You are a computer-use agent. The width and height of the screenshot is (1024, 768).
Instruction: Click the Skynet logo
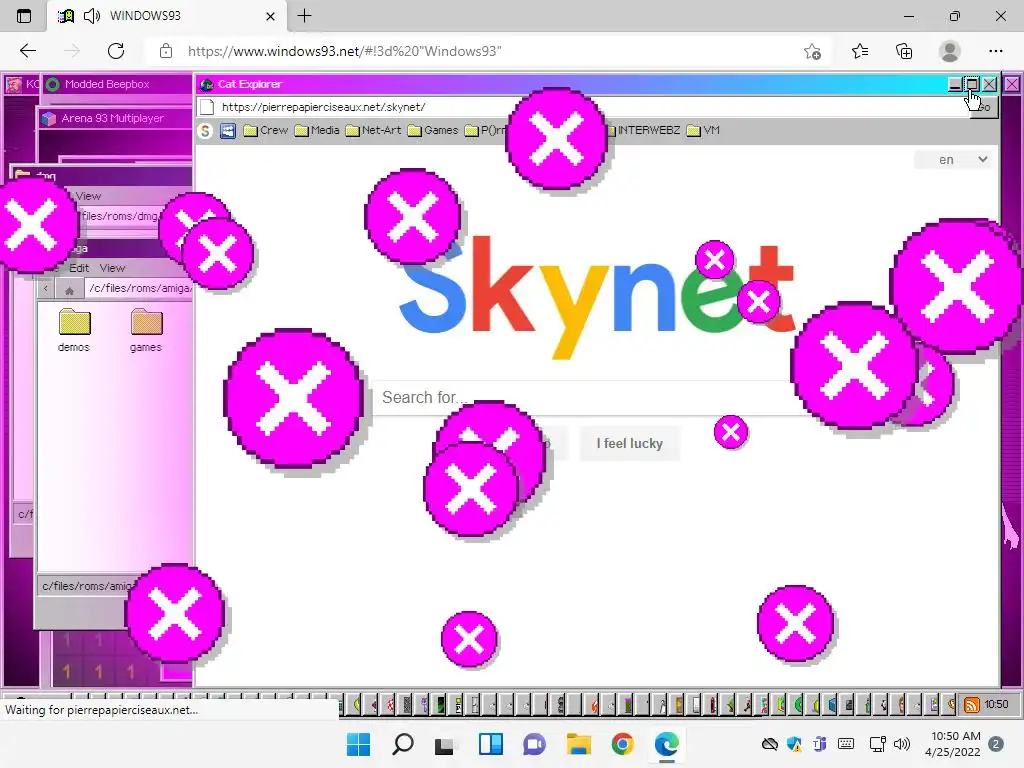[596, 297]
